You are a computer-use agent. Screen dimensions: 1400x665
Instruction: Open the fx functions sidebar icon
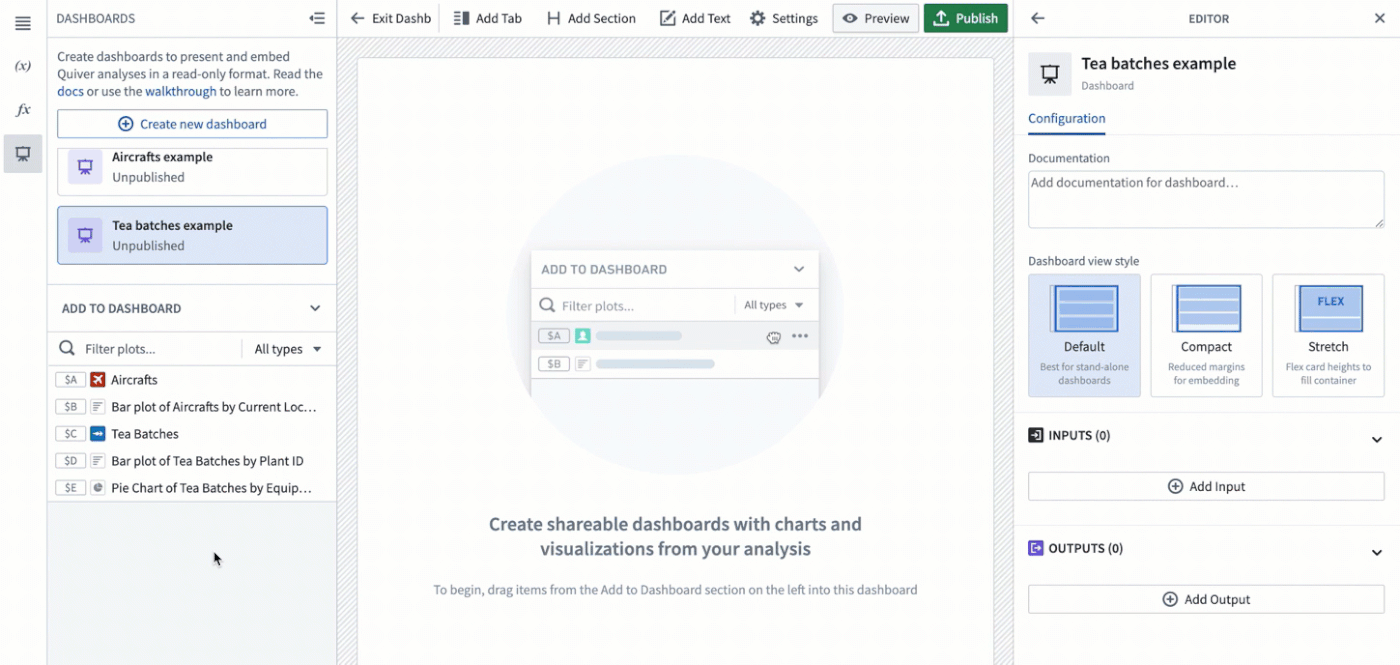click(x=23, y=110)
